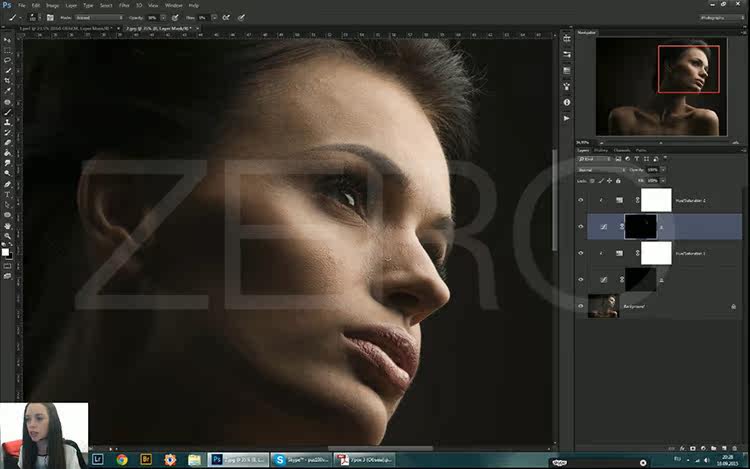Toggle layer filtering on/off switch

(x=665, y=158)
